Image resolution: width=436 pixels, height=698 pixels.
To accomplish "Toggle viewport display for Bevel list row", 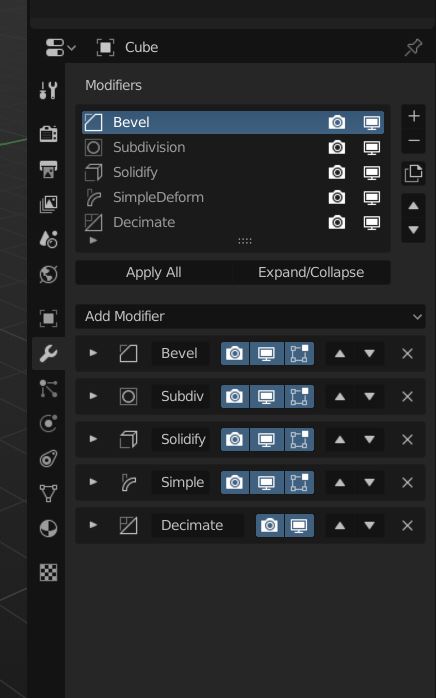I will click(371, 122).
